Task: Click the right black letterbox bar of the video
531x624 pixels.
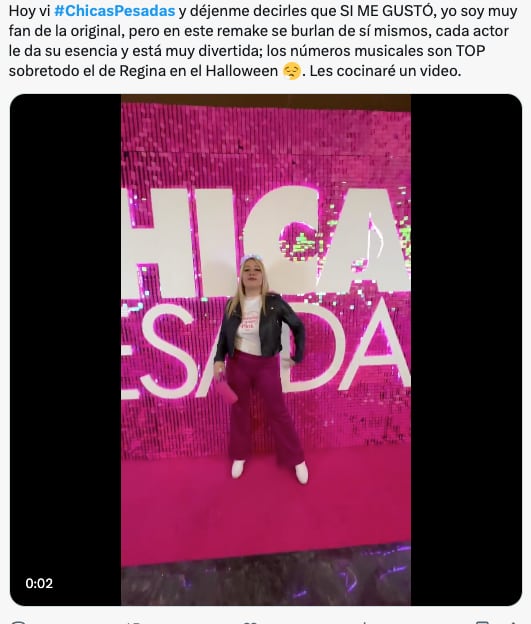Action: tap(466, 350)
